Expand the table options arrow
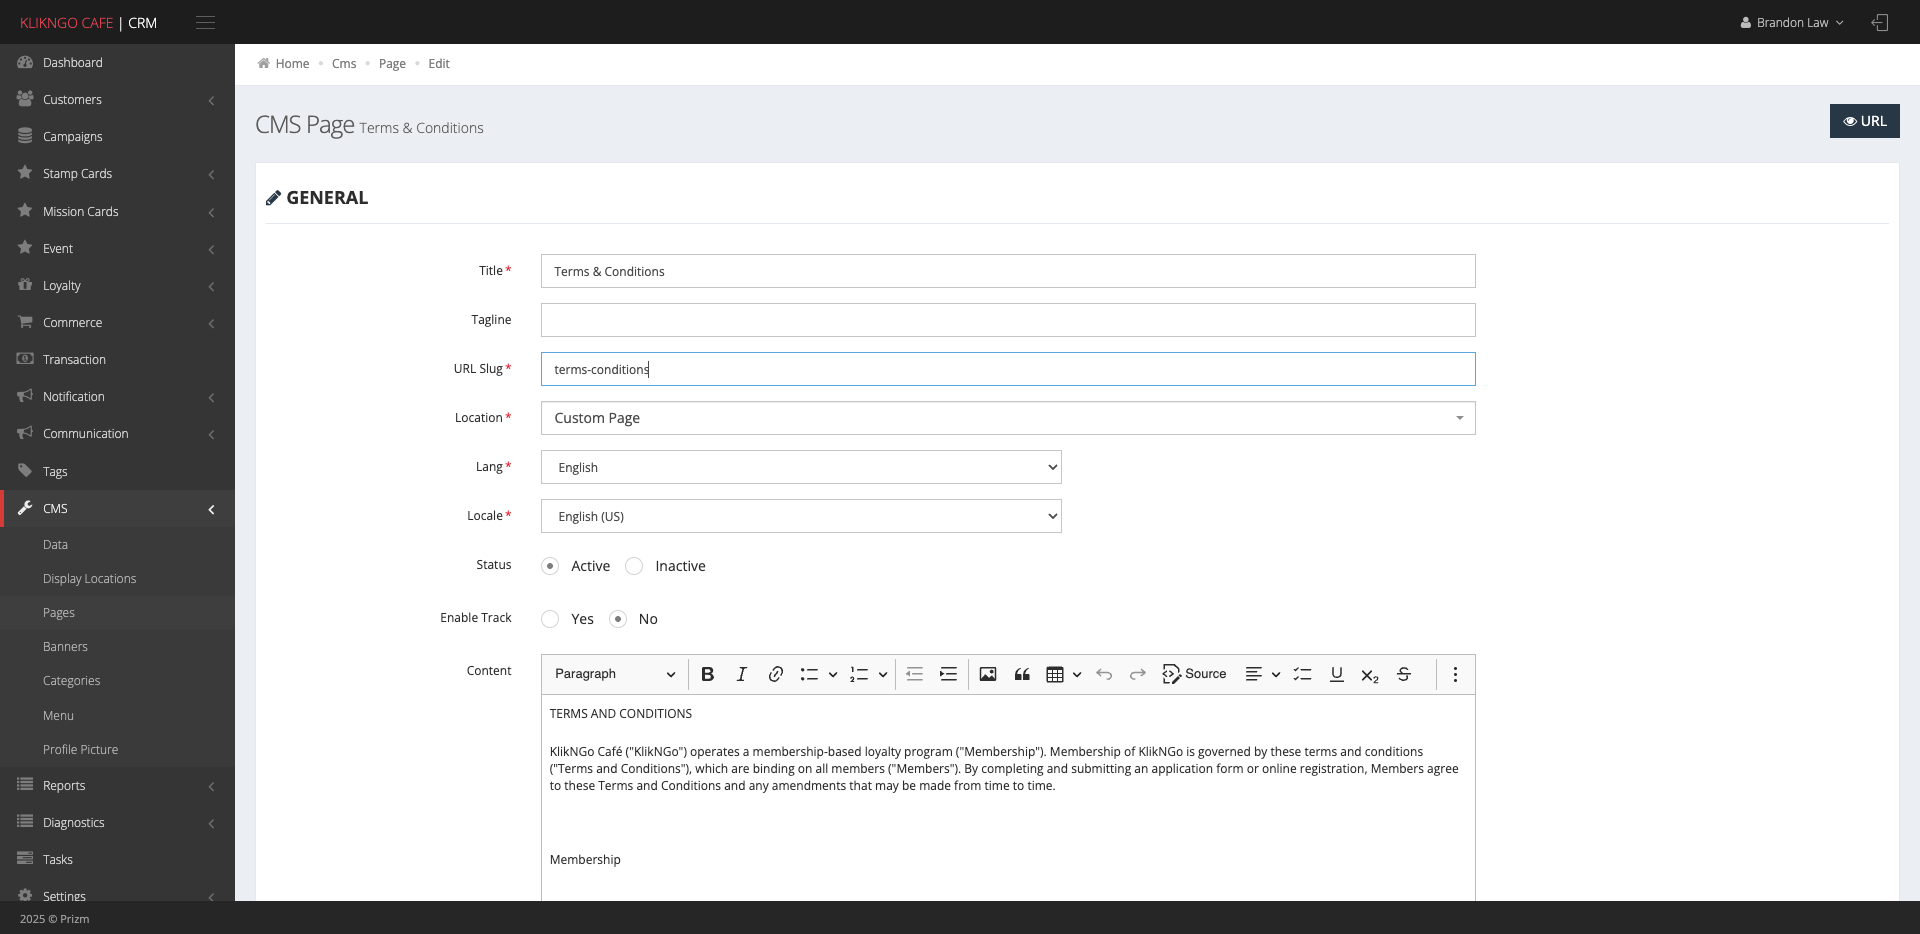 [x=1077, y=675]
